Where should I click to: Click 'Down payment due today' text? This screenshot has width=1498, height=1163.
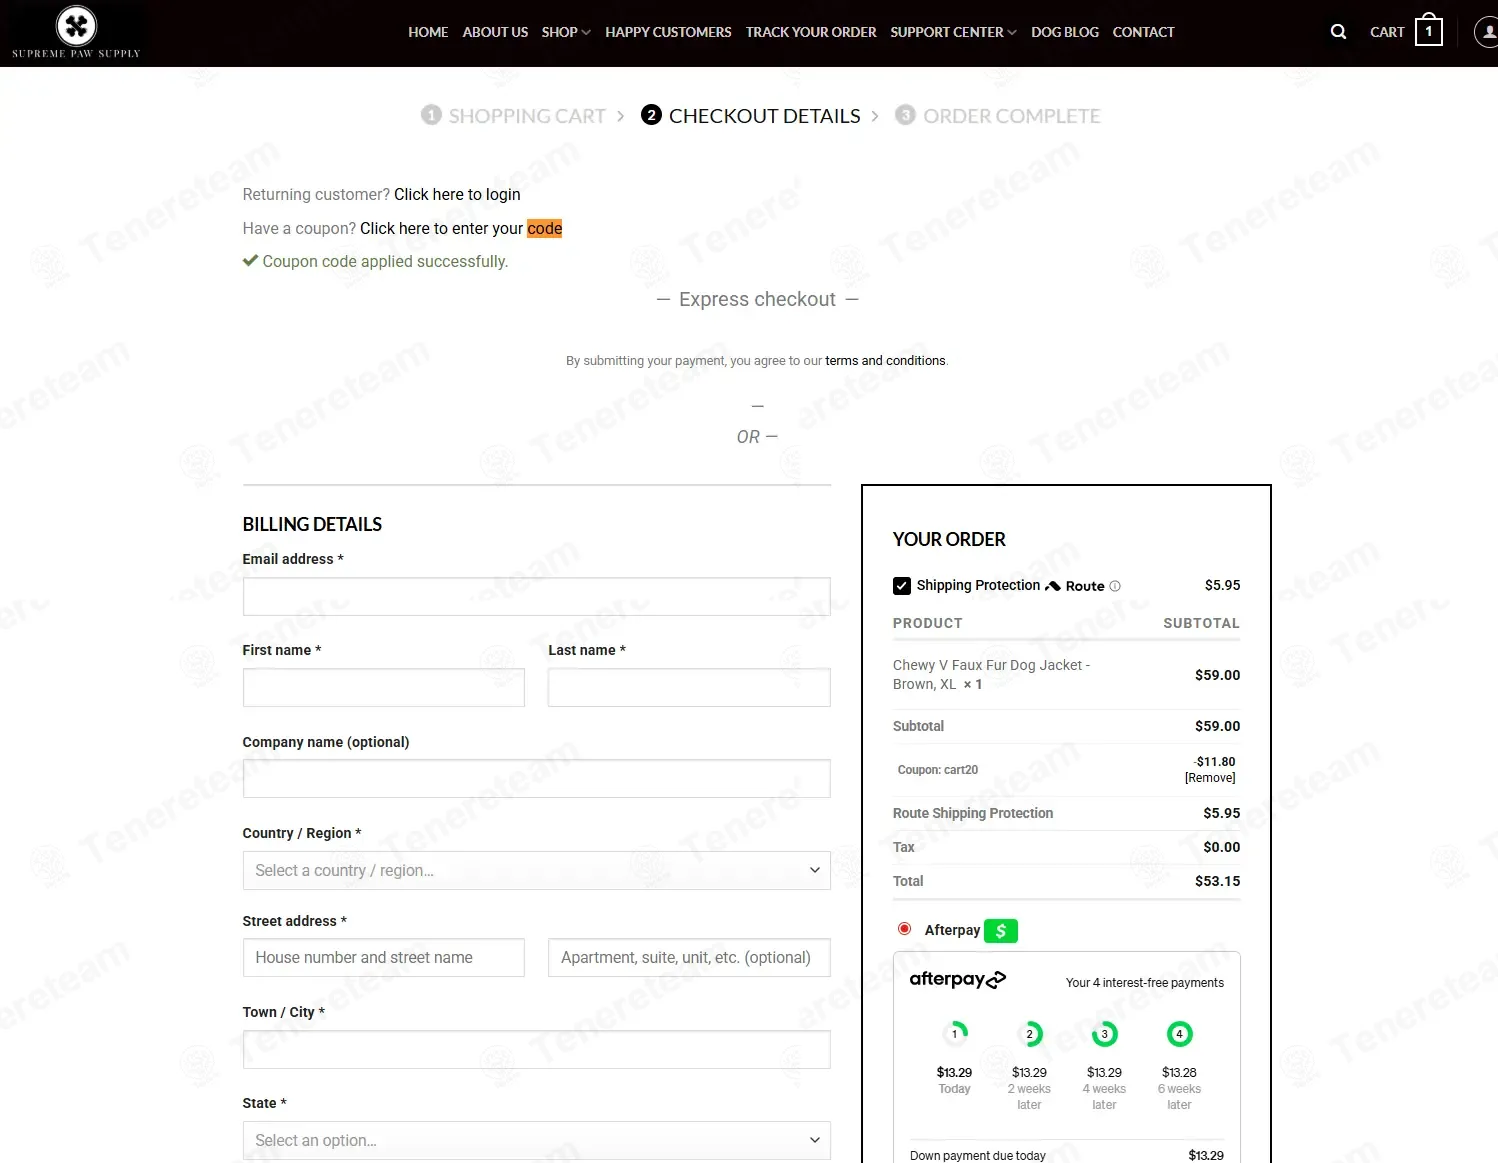[978, 1155]
